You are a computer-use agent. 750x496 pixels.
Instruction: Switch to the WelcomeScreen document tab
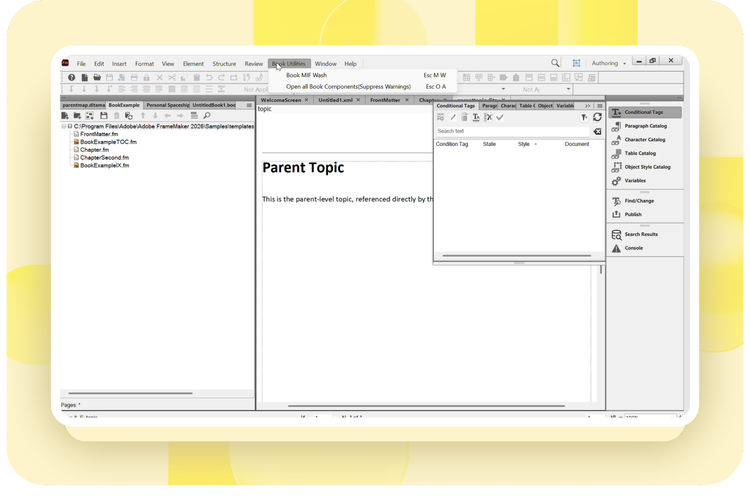click(281, 100)
